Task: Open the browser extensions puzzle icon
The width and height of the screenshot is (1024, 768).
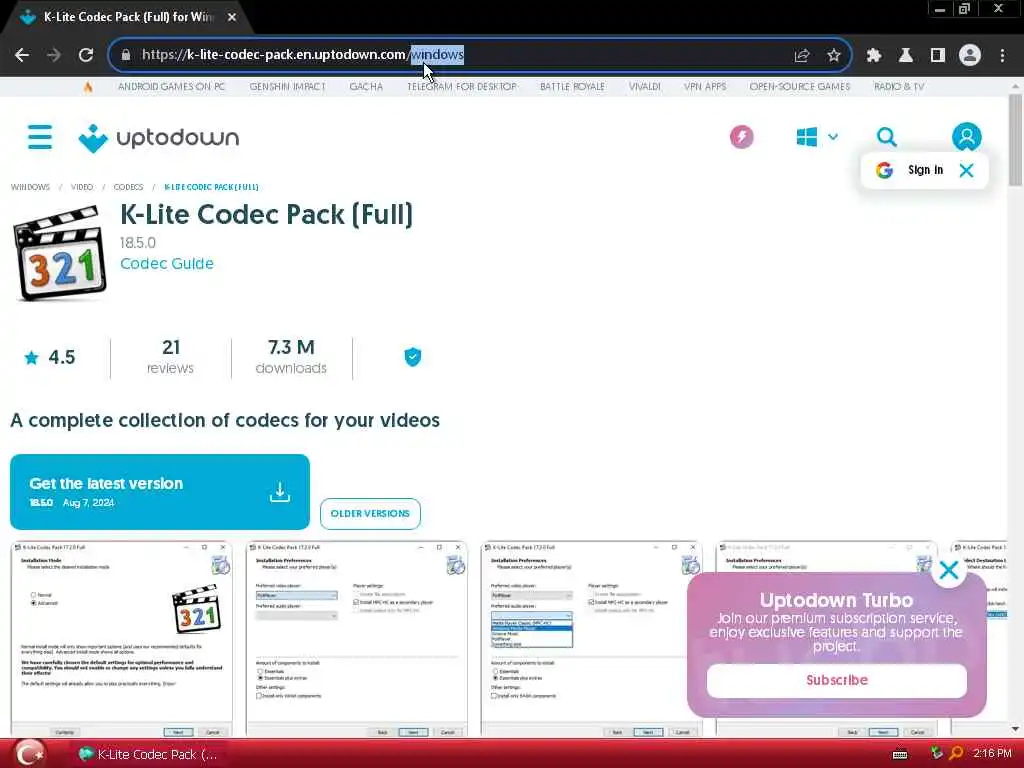Action: [874, 56]
